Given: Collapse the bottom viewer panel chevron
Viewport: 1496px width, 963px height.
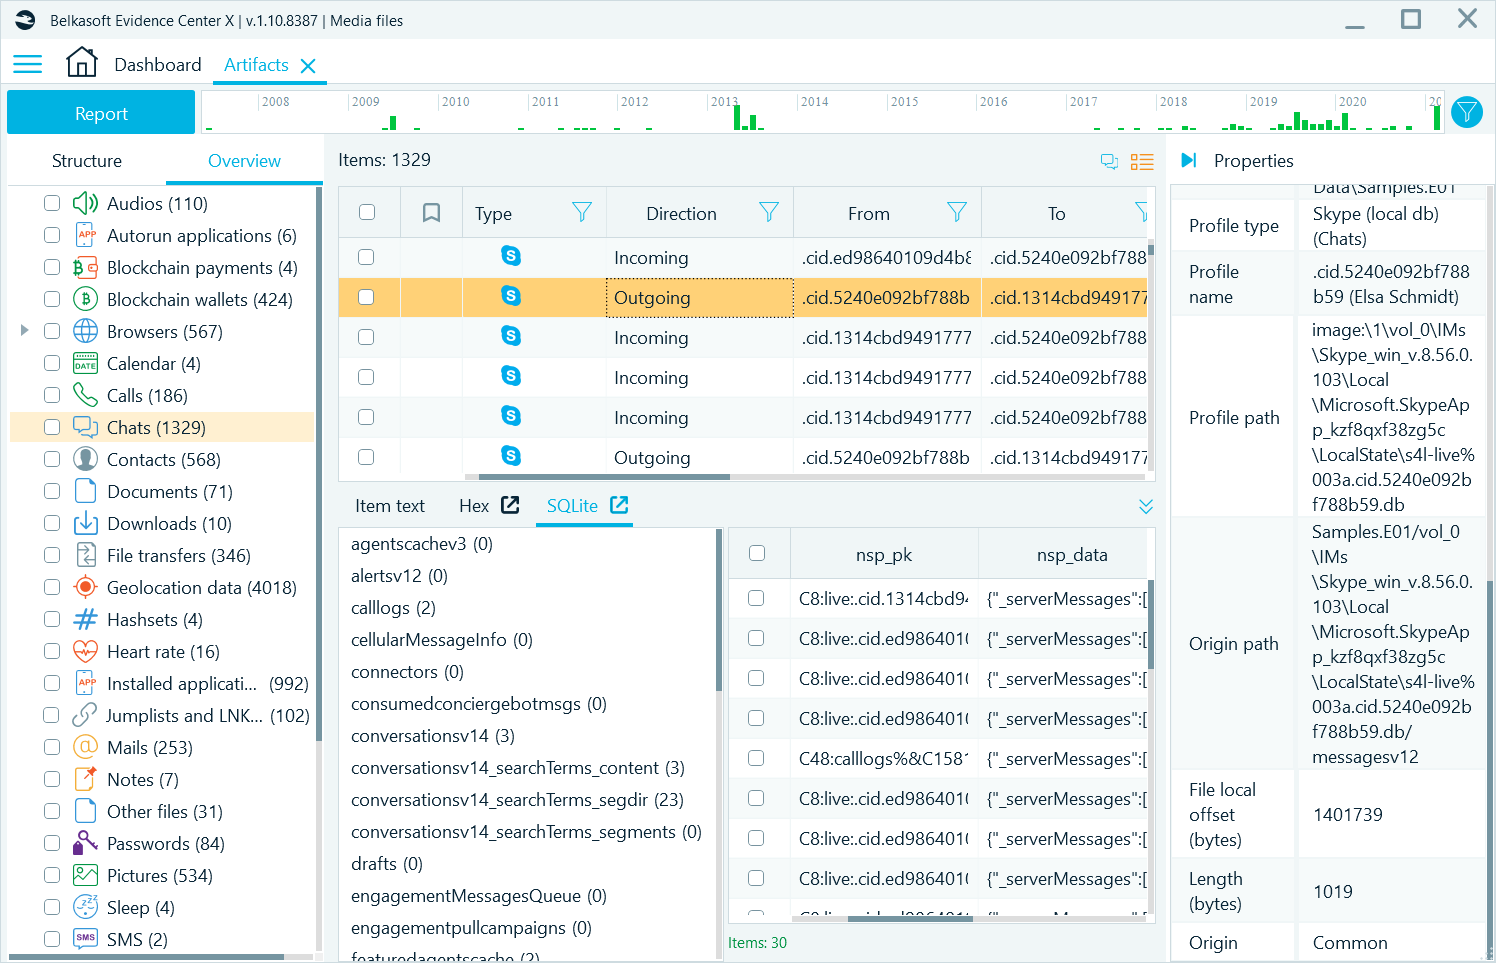Looking at the screenshot, I should click(1146, 506).
